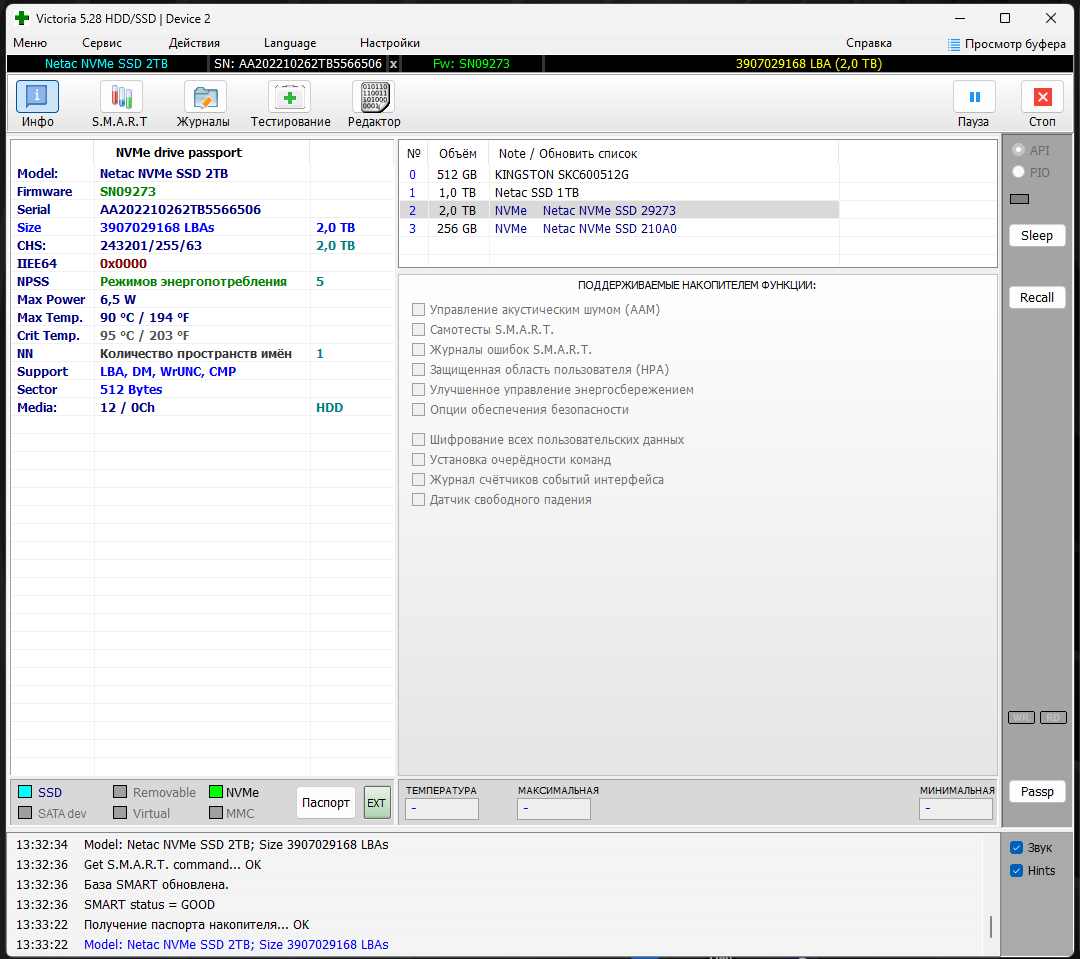The height and width of the screenshot is (959, 1080).
Task: Click the Max Power 6,5 W value
Action: tap(118, 300)
